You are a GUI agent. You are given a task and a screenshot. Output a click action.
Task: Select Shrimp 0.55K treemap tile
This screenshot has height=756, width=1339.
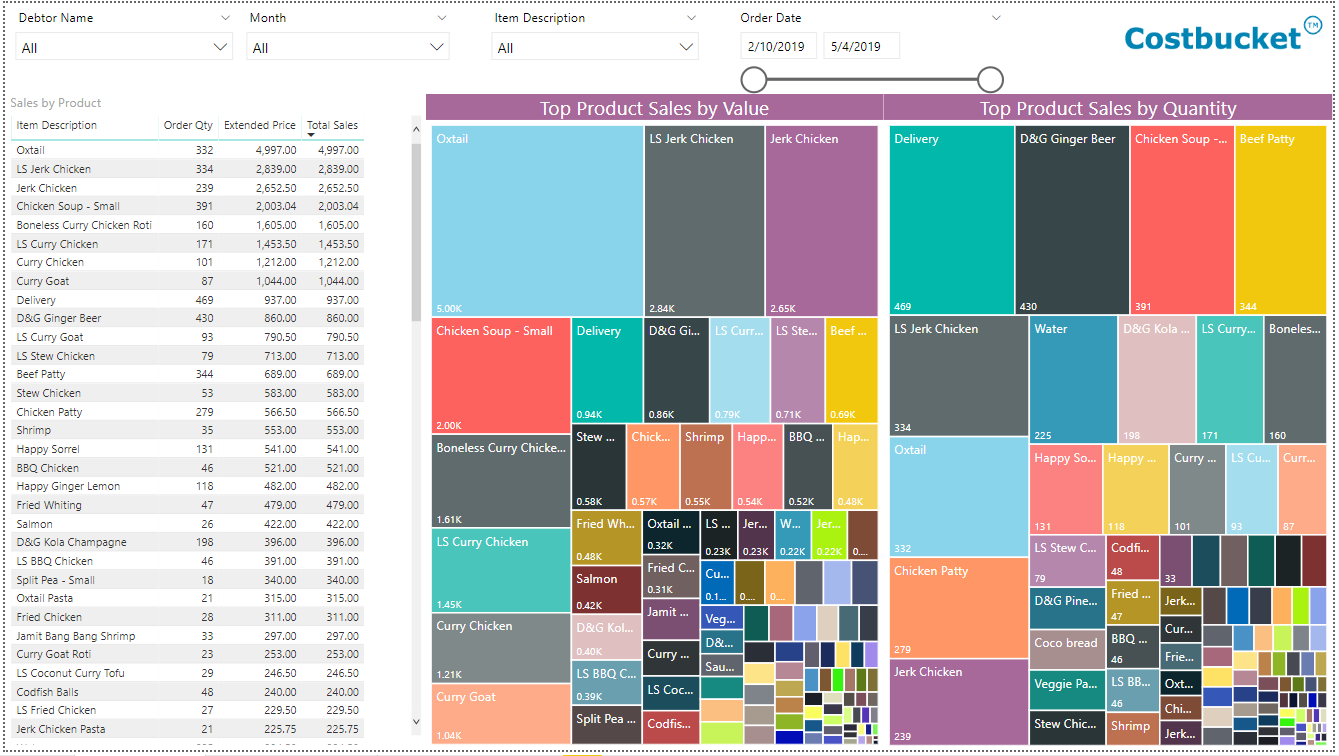[x=705, y=467]
